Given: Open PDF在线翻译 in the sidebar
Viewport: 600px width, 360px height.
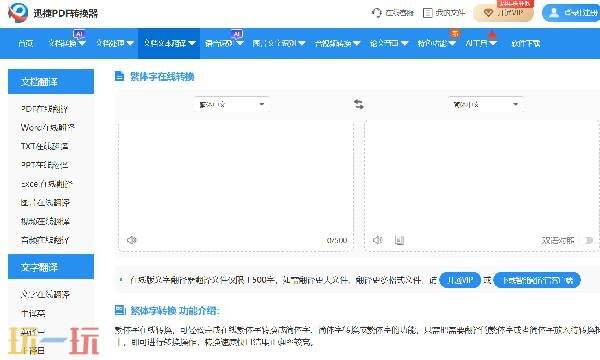Looking at the screenshot, I should point(45,109).
